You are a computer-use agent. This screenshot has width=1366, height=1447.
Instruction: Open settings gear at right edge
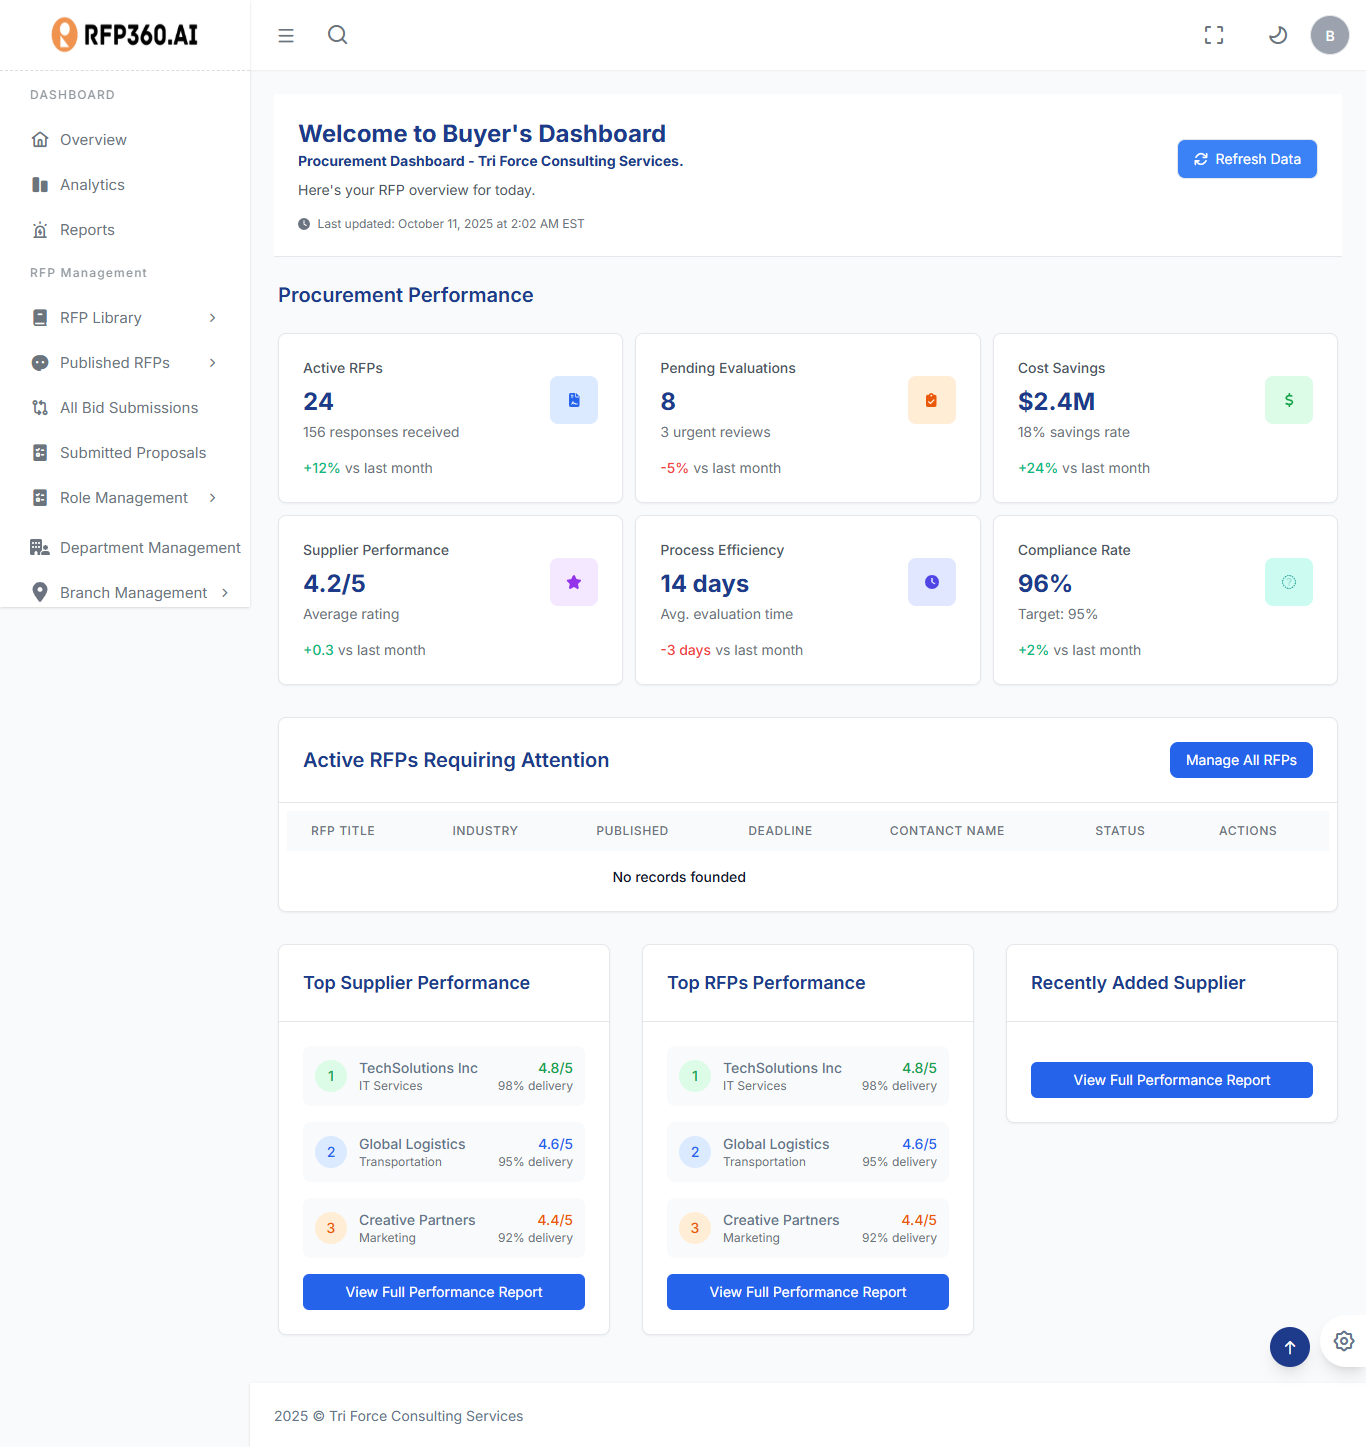pyautogui.click(x=1343, y=1341)
